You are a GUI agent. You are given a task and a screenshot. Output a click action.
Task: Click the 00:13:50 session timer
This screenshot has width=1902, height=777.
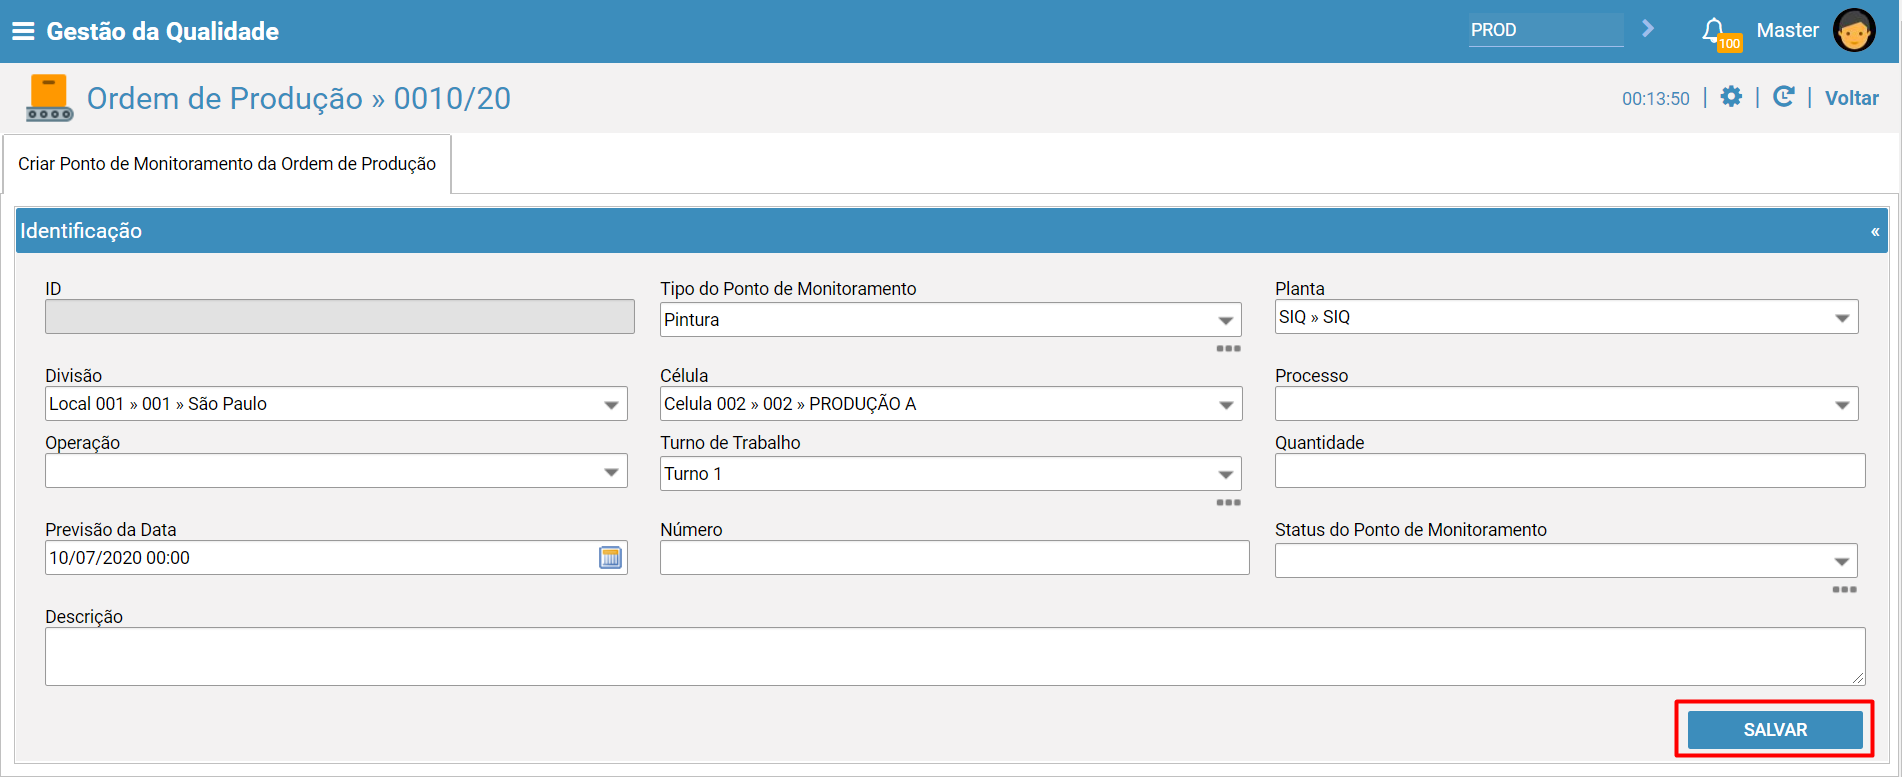coord(1656,98)
